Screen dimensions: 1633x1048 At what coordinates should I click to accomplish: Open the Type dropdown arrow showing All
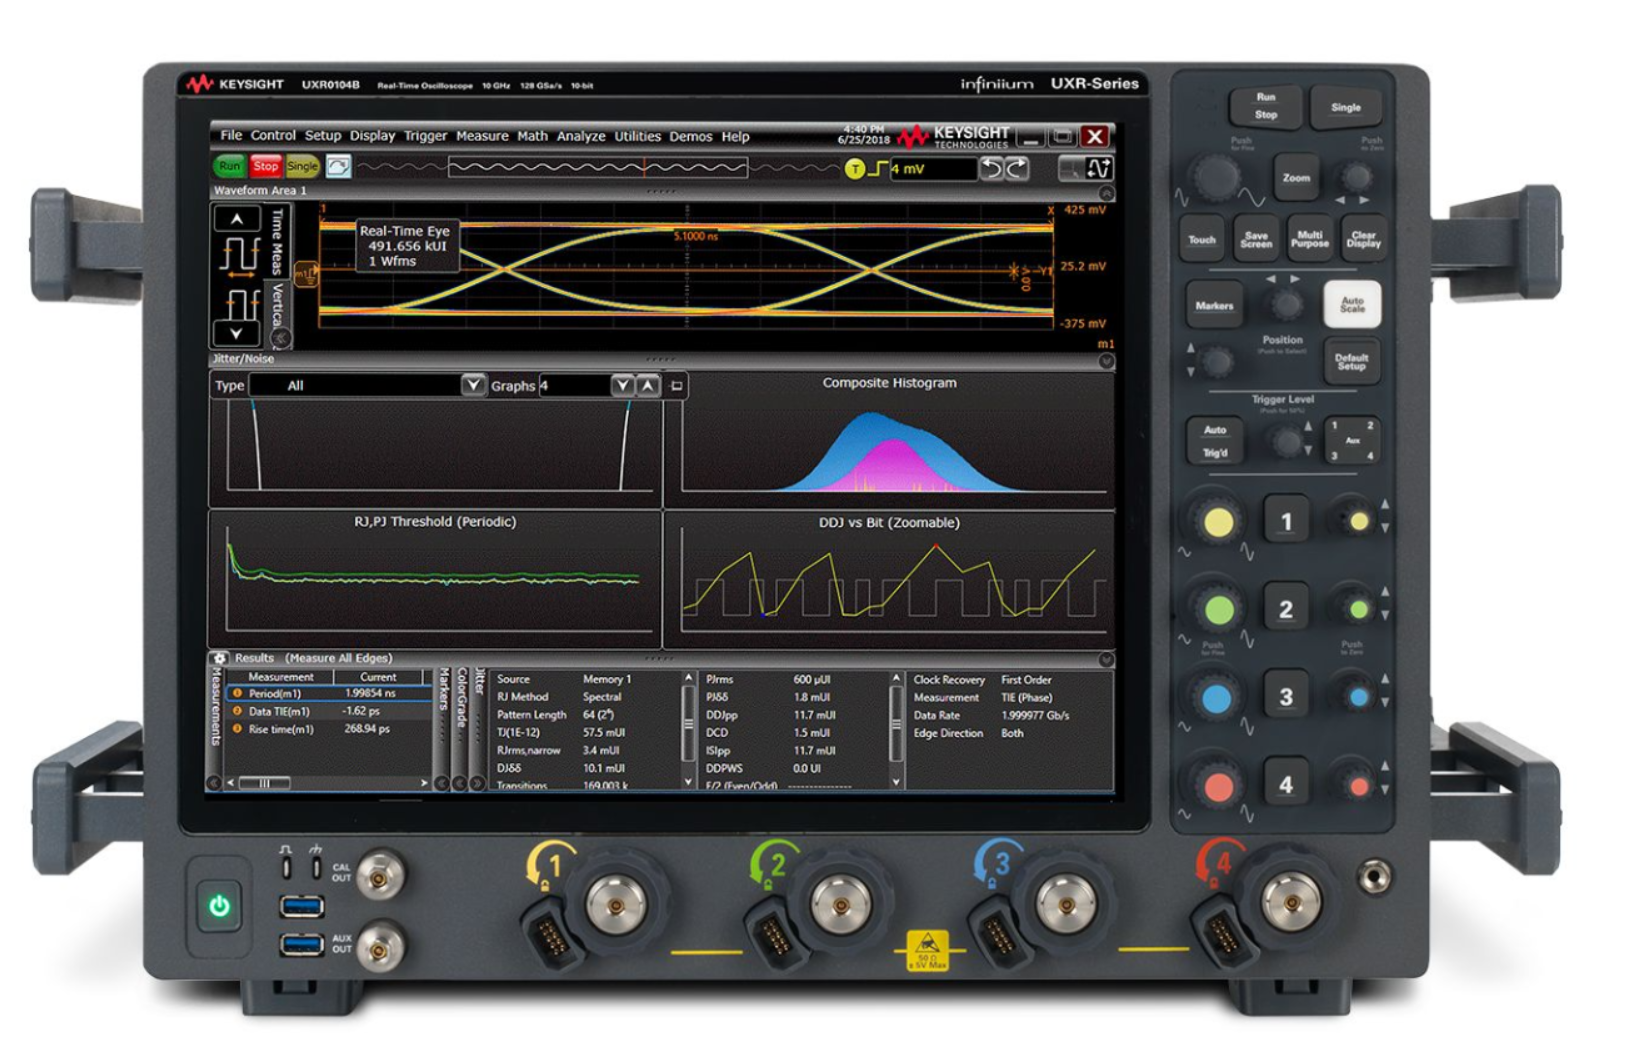[x=473, y=385]
